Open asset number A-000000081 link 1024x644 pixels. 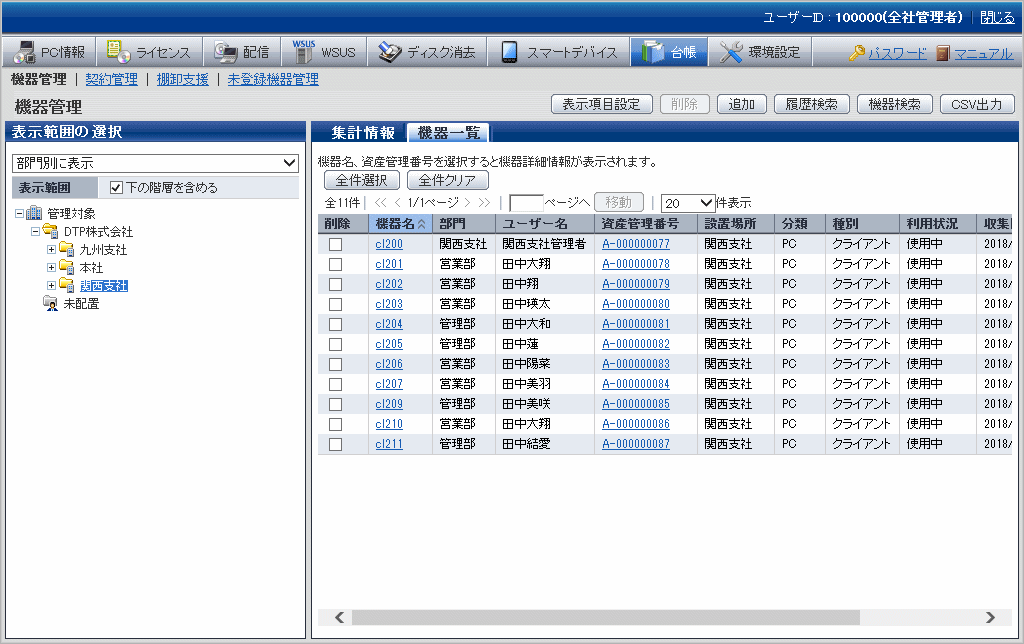click(635, 324)
